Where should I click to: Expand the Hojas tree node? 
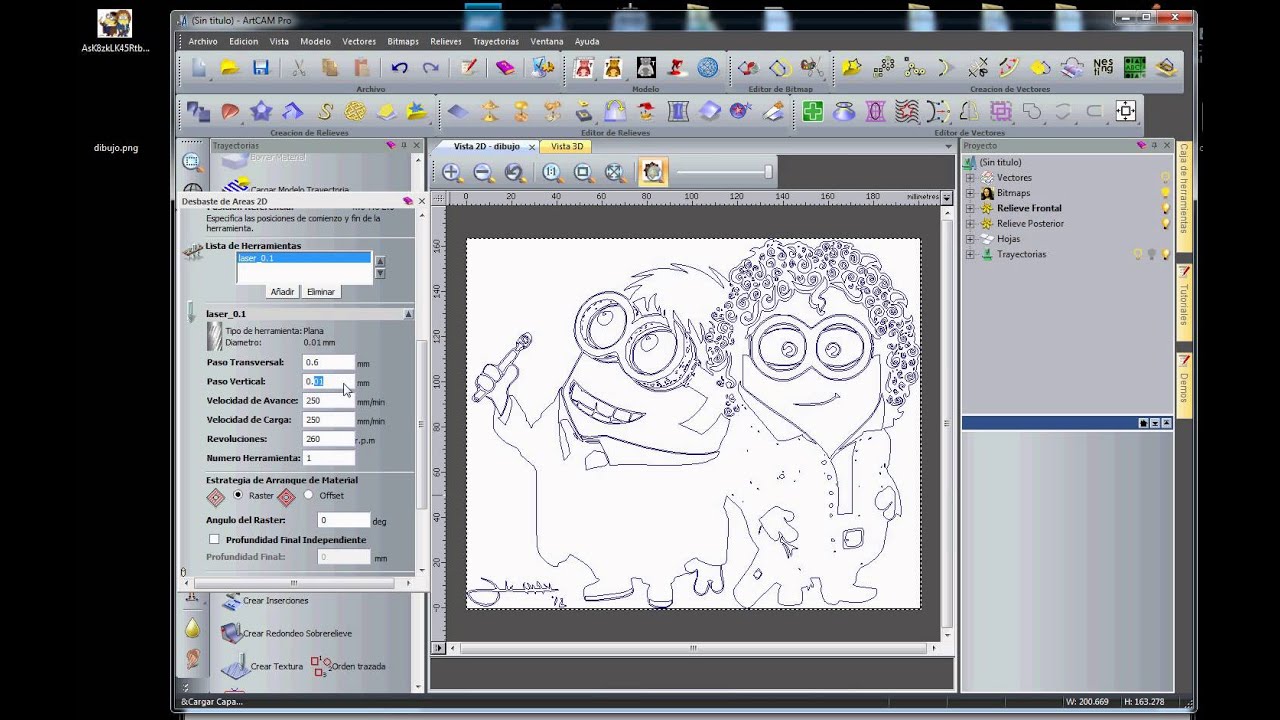click(x=969, y=239)
